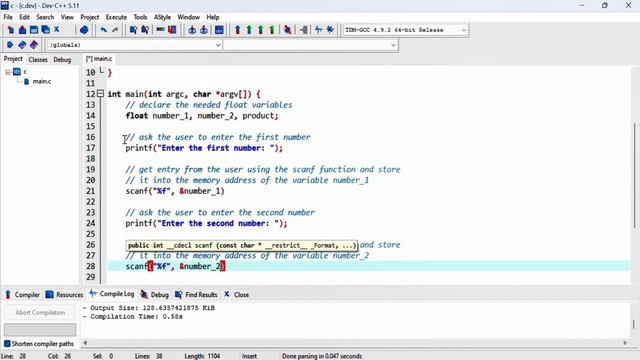Switch to the Classes sidebar tab

click(x=38, y=60)
